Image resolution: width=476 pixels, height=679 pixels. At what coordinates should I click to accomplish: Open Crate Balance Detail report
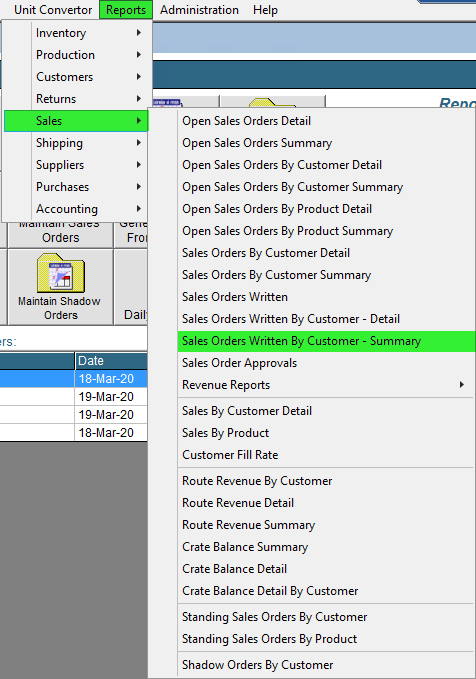[326, 569]
